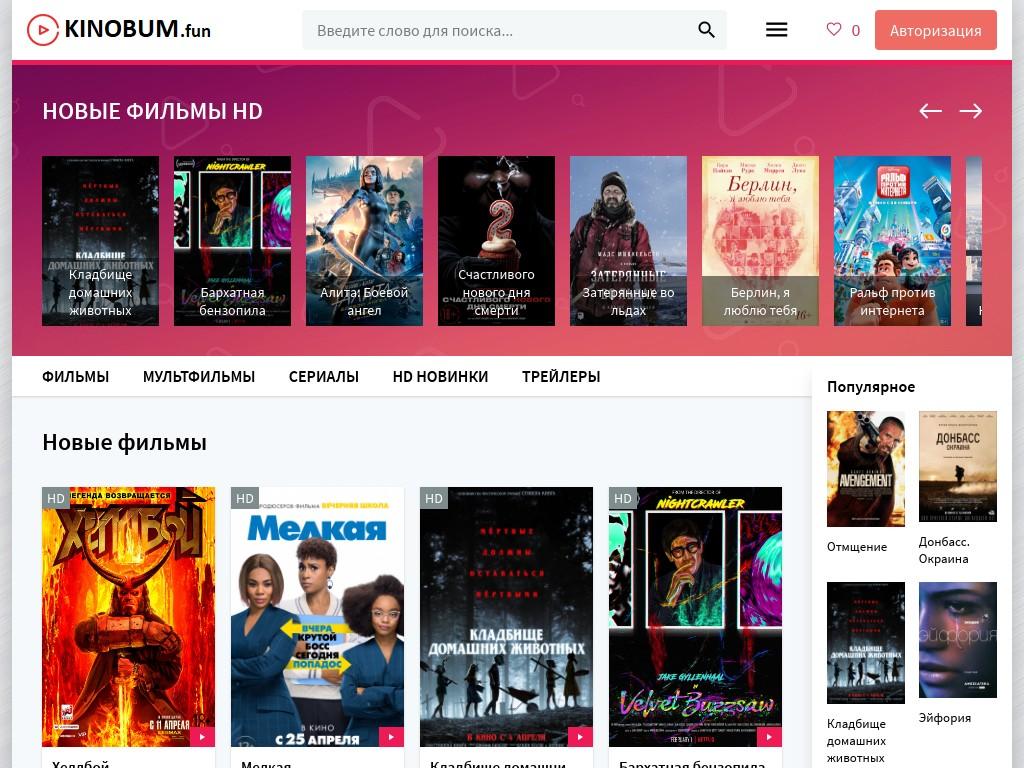Screen dimensions: 1024x768
Task: Click the Донбасс. Окраина title link
Action: pyautogui.click(x=944, y=550)
